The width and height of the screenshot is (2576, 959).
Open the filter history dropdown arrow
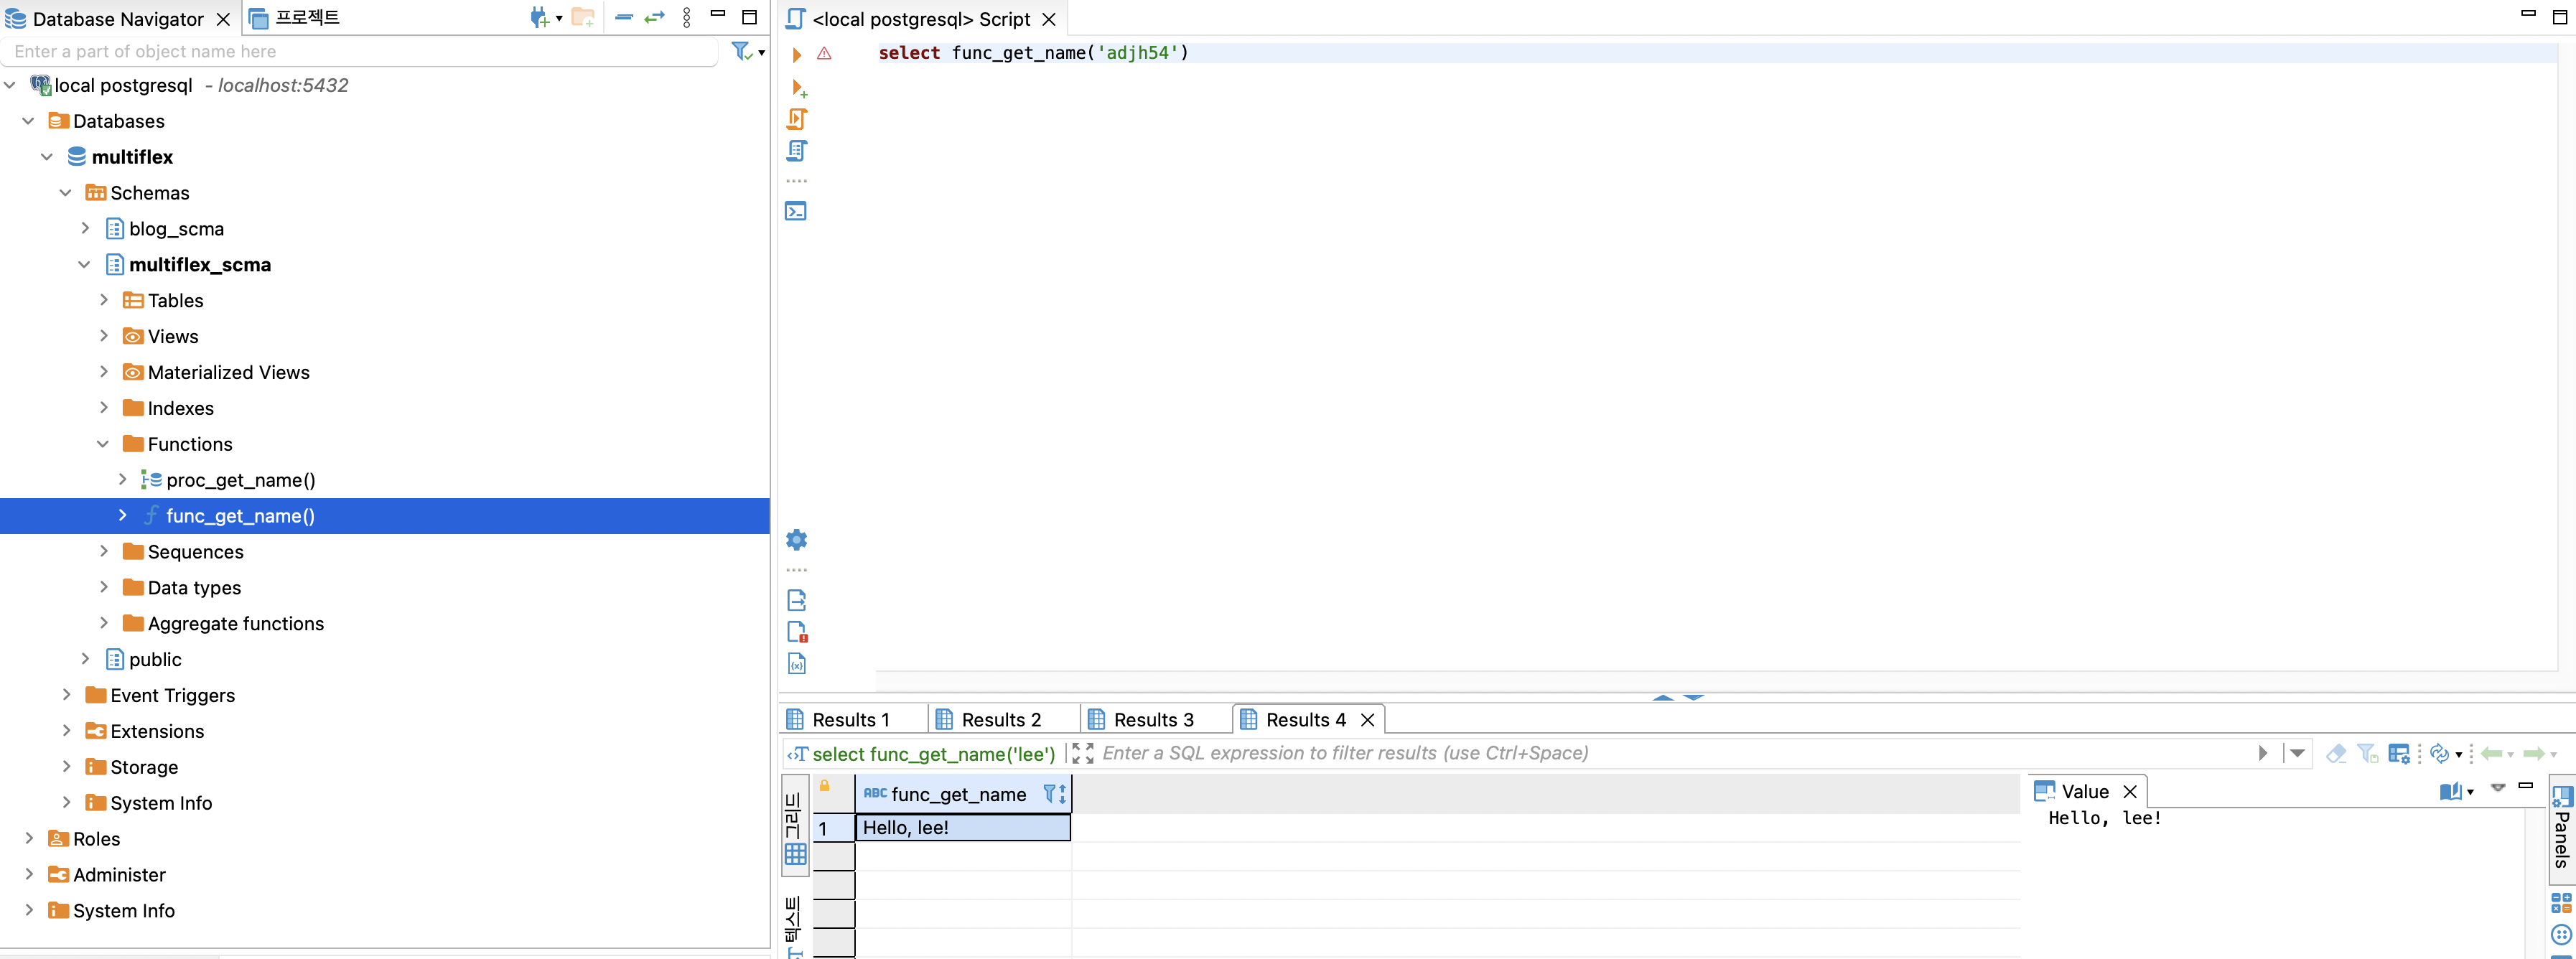pyautogui.click(x=2297, y=753)
